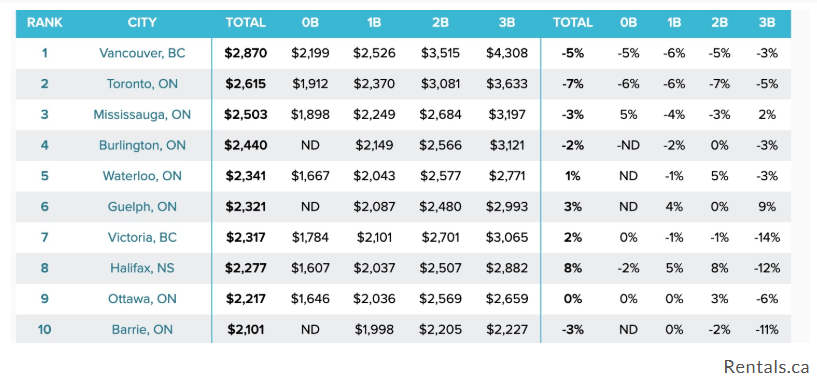
Task: Click the CITY column header
Action: (x=142, y=23)
